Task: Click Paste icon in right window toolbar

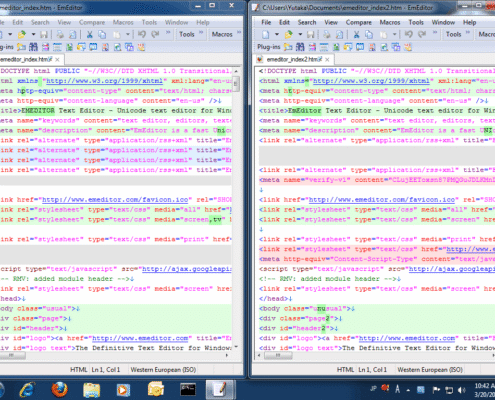Action: tap(384, 34)
